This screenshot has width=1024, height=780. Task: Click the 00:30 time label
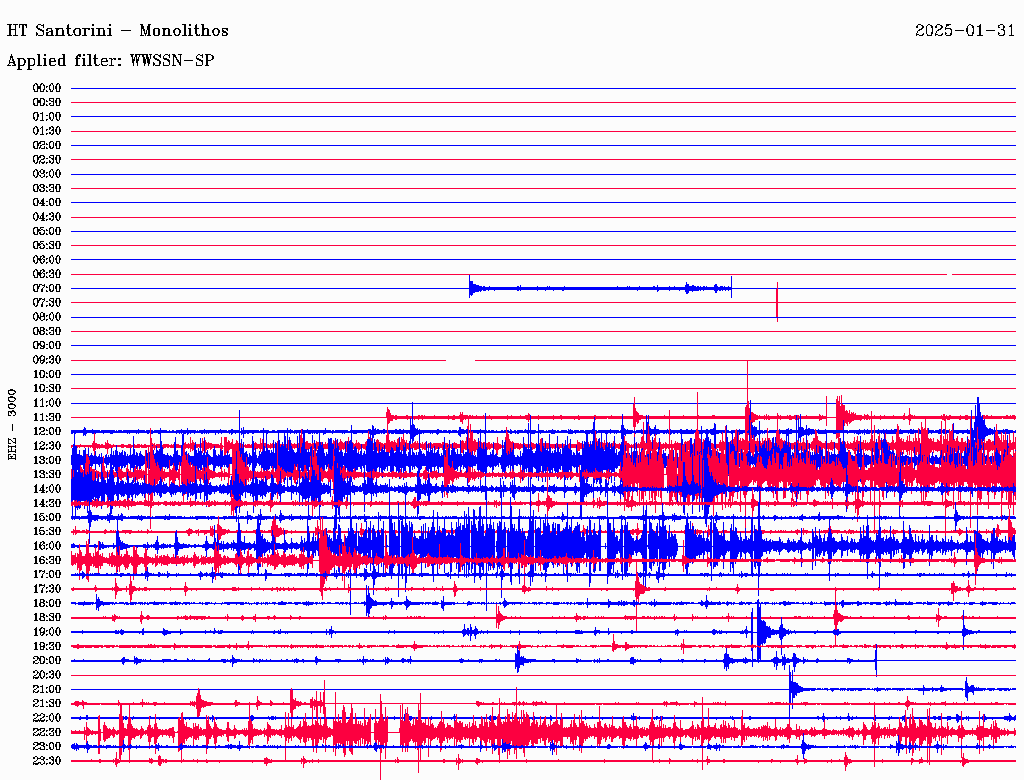(47, 103)
